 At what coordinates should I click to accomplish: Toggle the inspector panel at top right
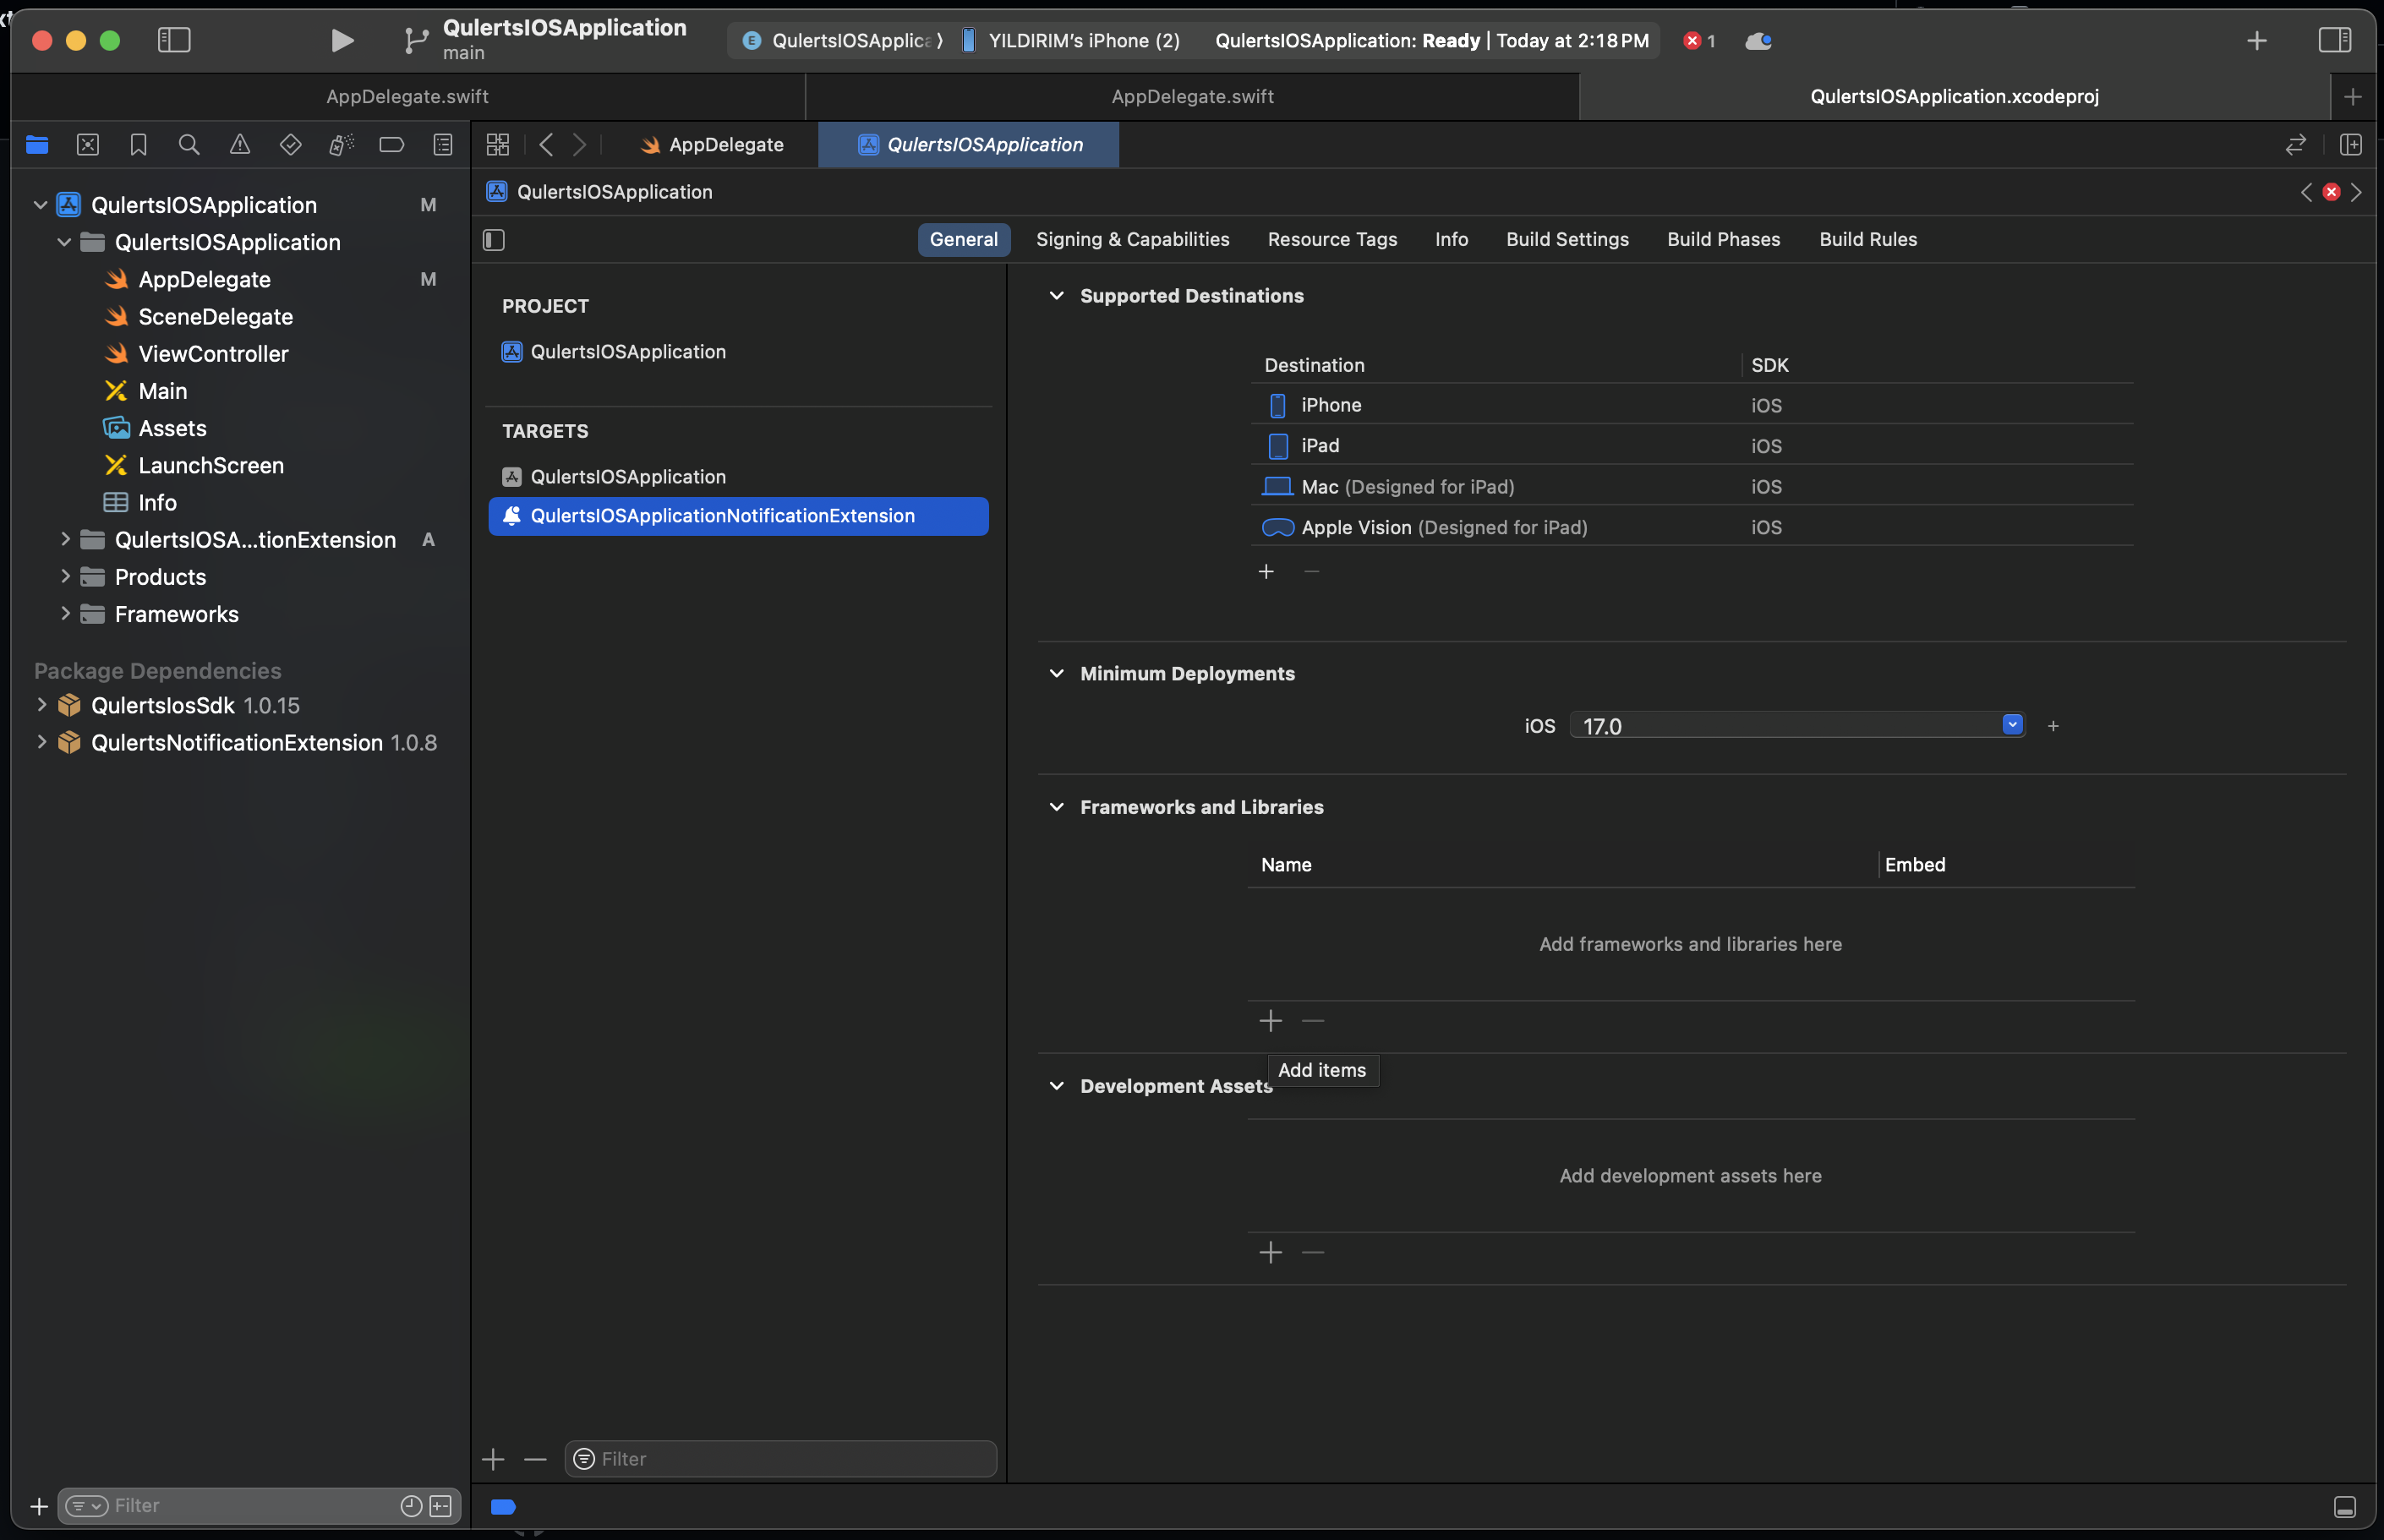(x=2335, y=40)
